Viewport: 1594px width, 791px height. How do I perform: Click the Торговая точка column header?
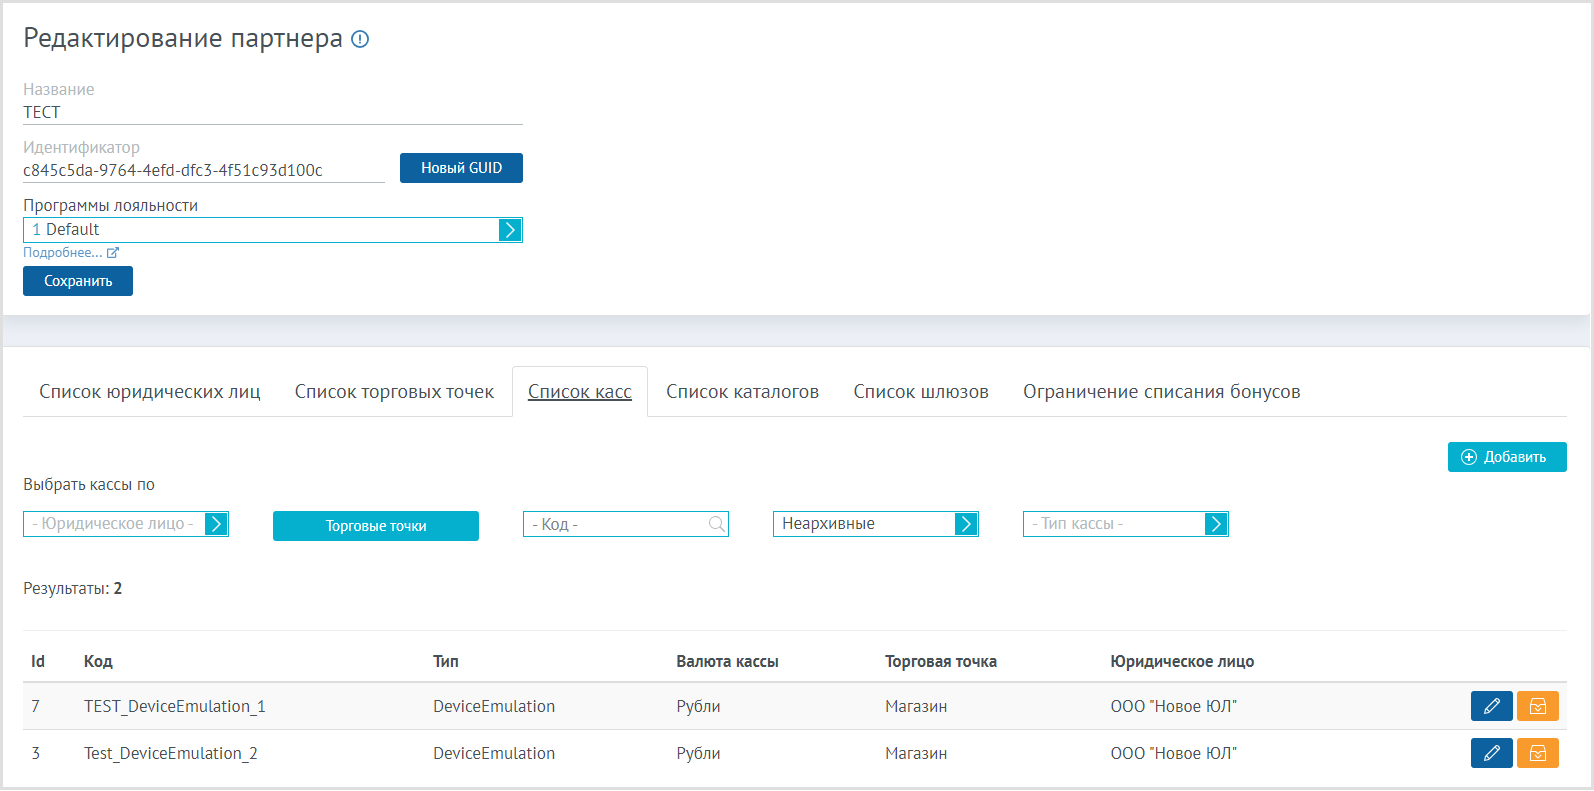pyautogui.click(x=941, y=661)
